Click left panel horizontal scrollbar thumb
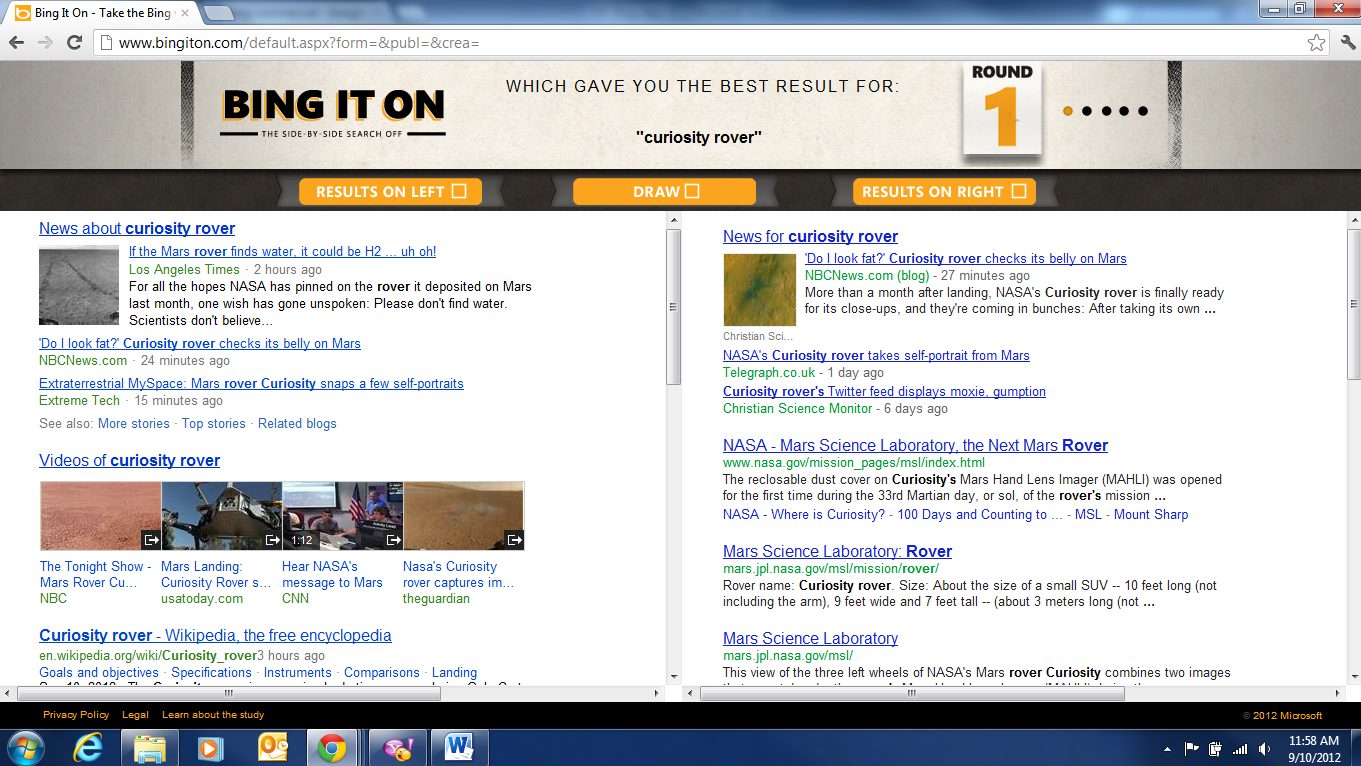The image size is (1361, 766). click(x=229, y=692)
